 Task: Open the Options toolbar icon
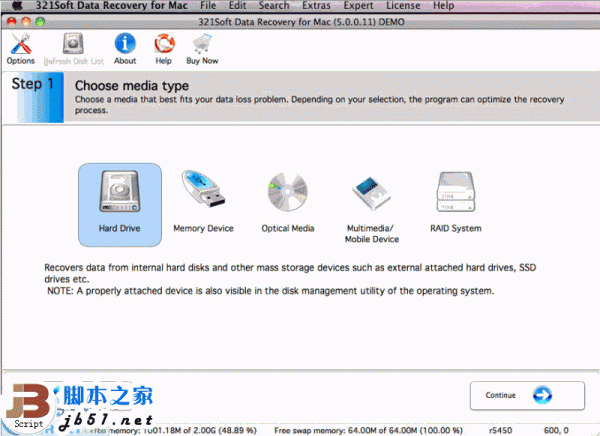(x=21, y=49)
